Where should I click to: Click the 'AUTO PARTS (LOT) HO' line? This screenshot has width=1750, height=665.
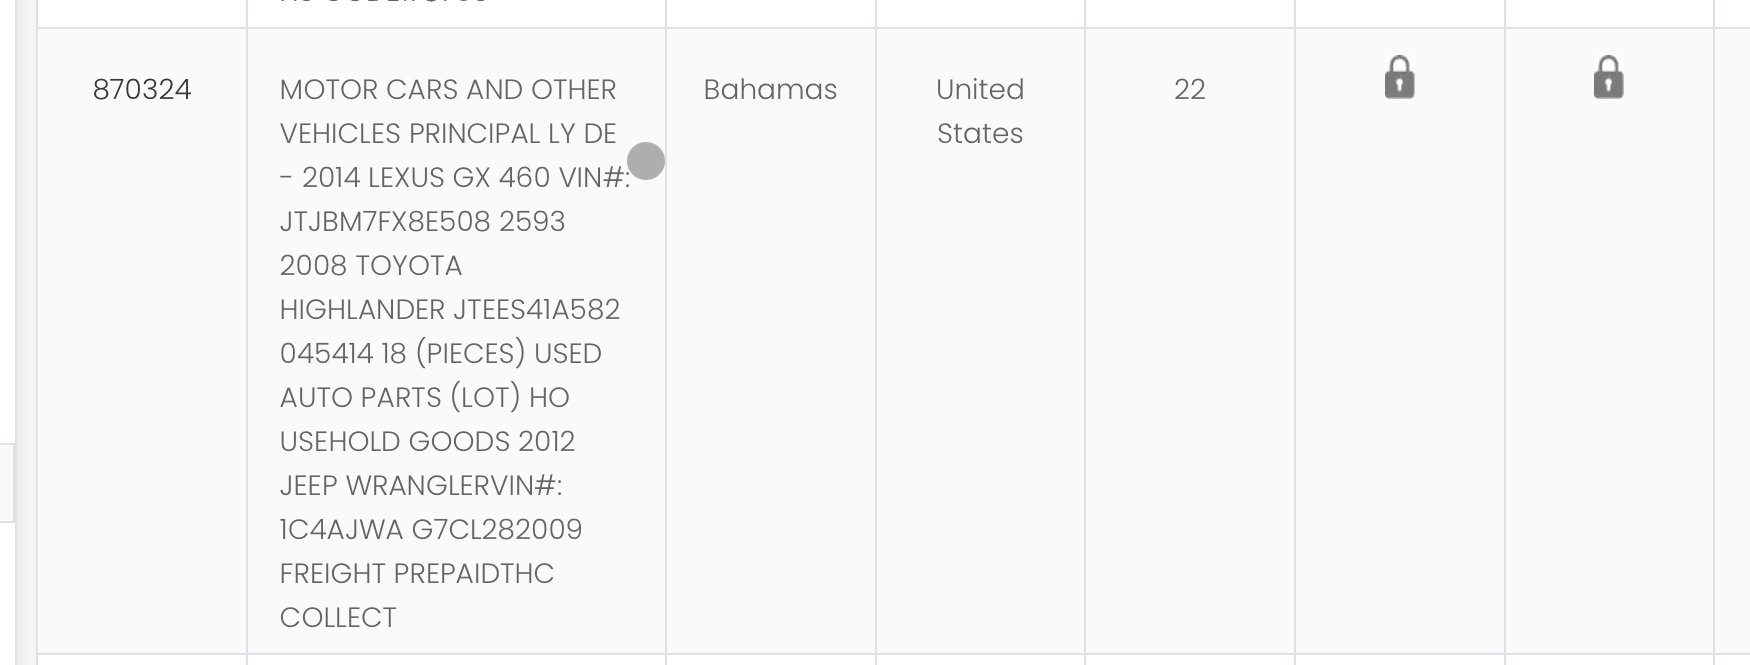pos(425,398)
